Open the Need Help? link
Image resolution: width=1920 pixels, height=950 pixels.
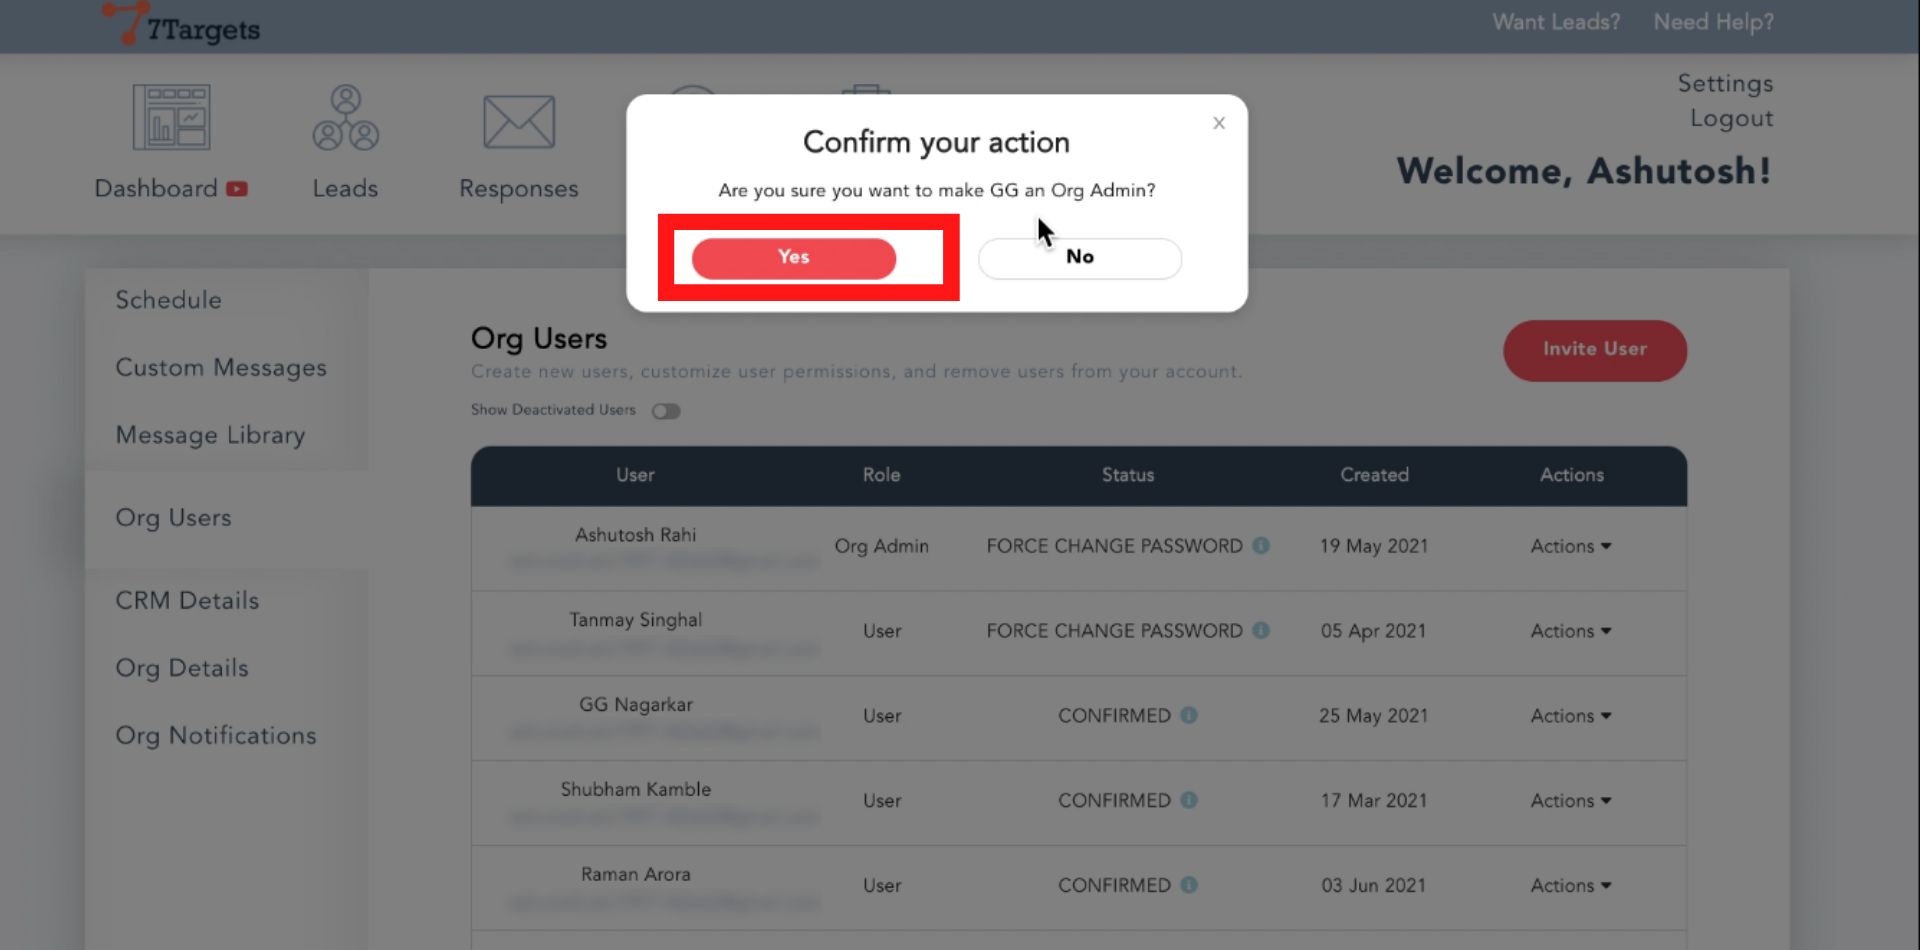(1713, 22)
